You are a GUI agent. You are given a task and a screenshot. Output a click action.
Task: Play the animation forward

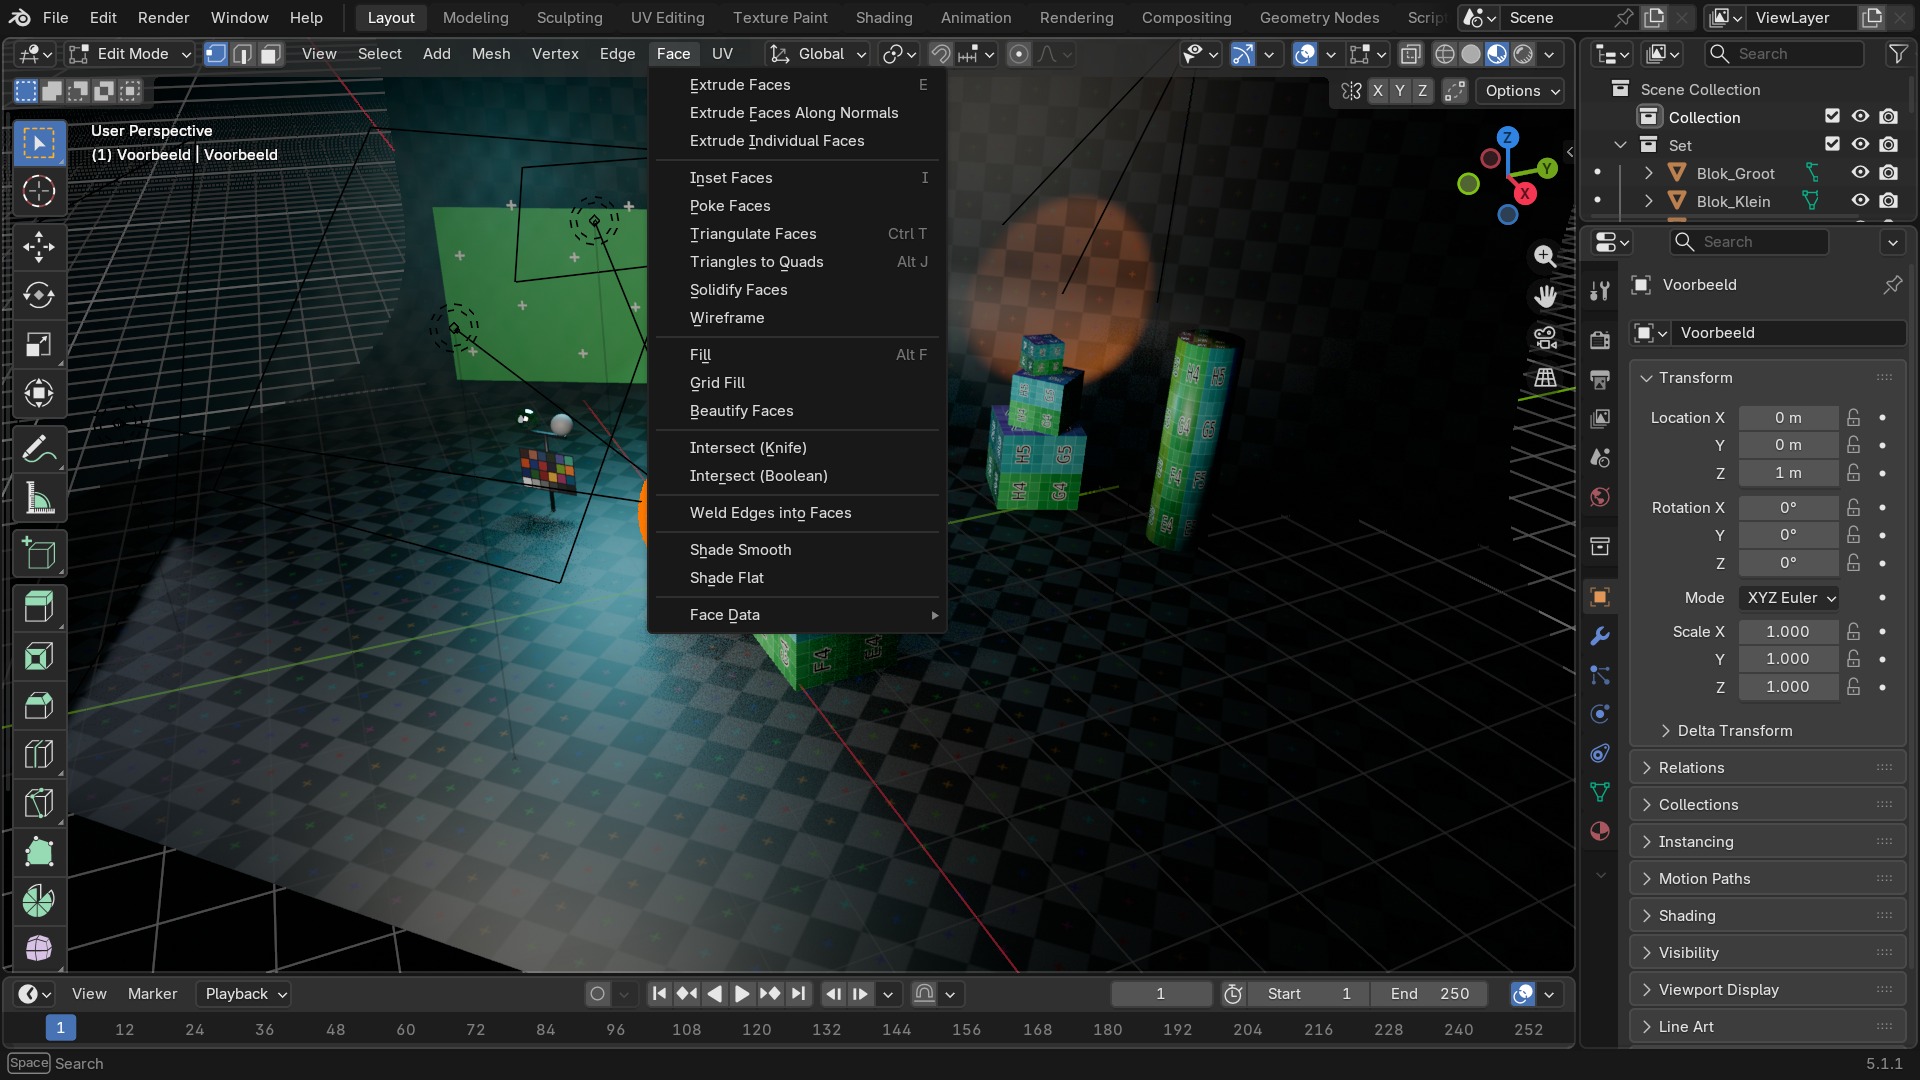(x=741, y=994)
